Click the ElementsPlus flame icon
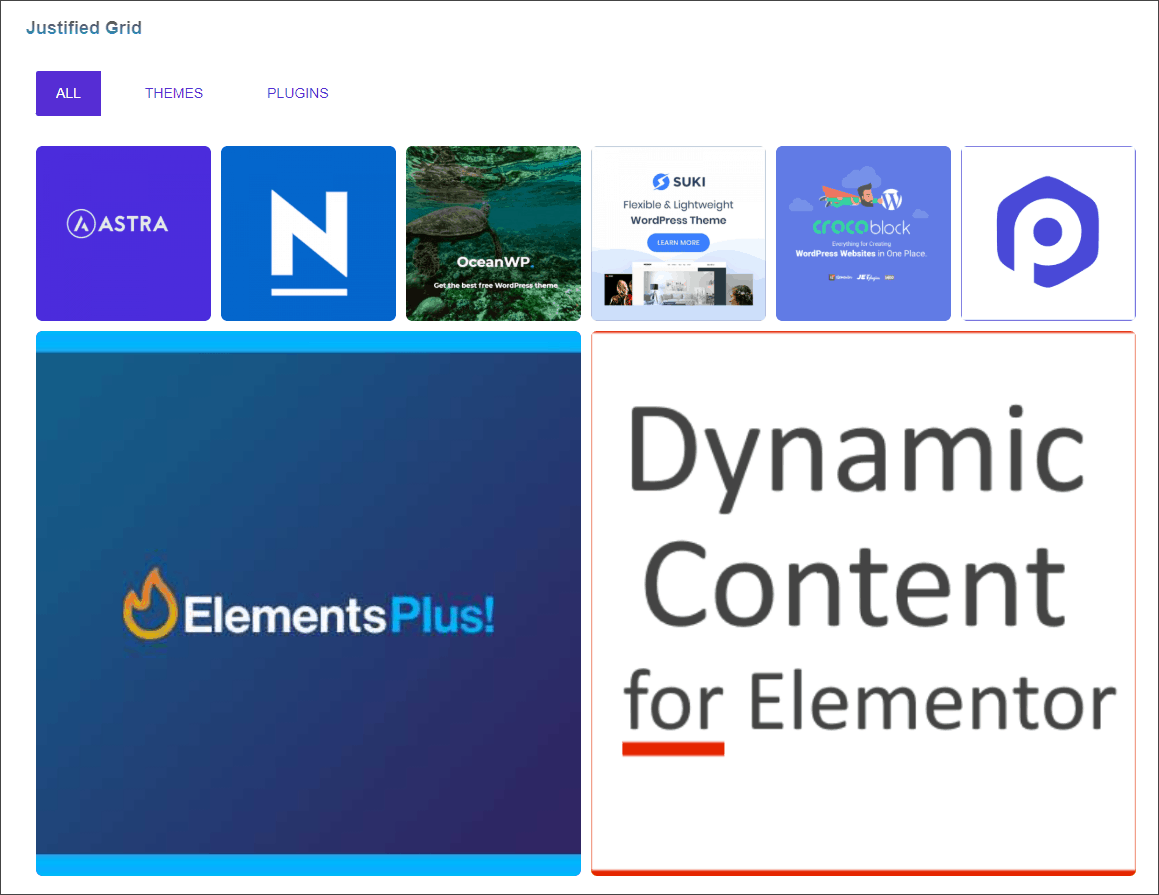Image resolution: width=1159 pixels, height=895 pixels. pyautogui.click(x=150, y=604)
